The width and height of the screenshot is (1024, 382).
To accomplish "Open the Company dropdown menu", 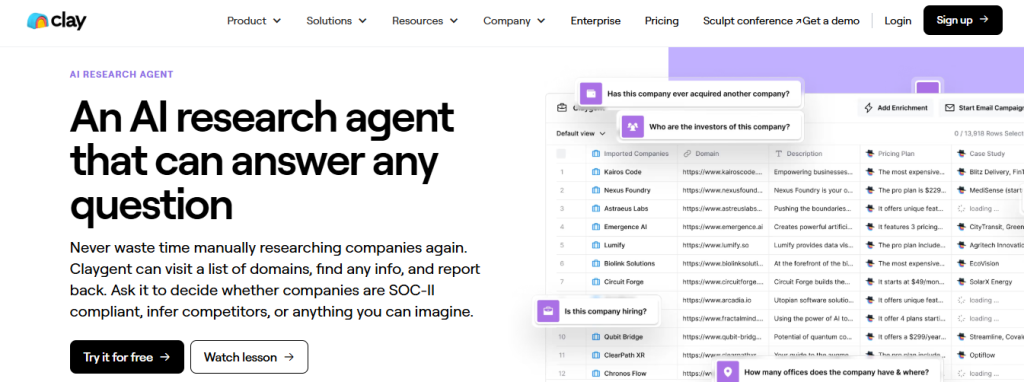I will click(x=514, y=21).
